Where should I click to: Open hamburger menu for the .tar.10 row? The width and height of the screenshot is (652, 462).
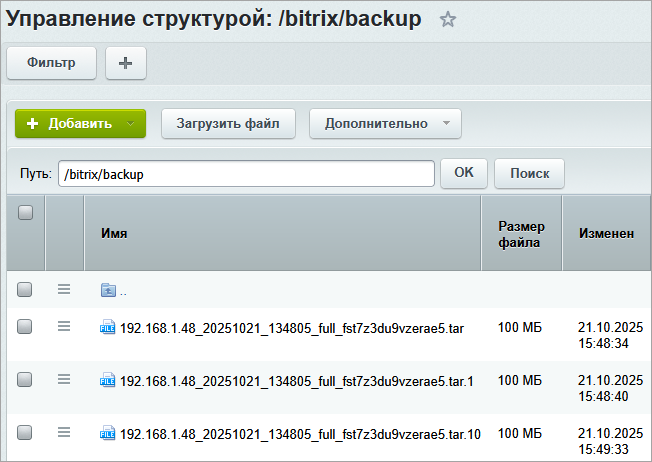point(64,432)
